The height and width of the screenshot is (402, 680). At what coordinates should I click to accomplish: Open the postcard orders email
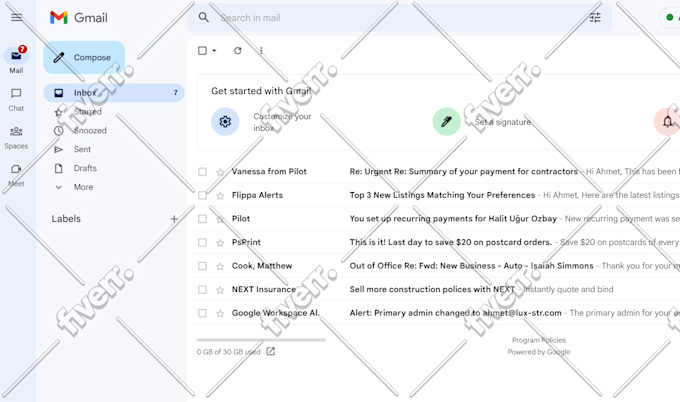click(434, 242)
